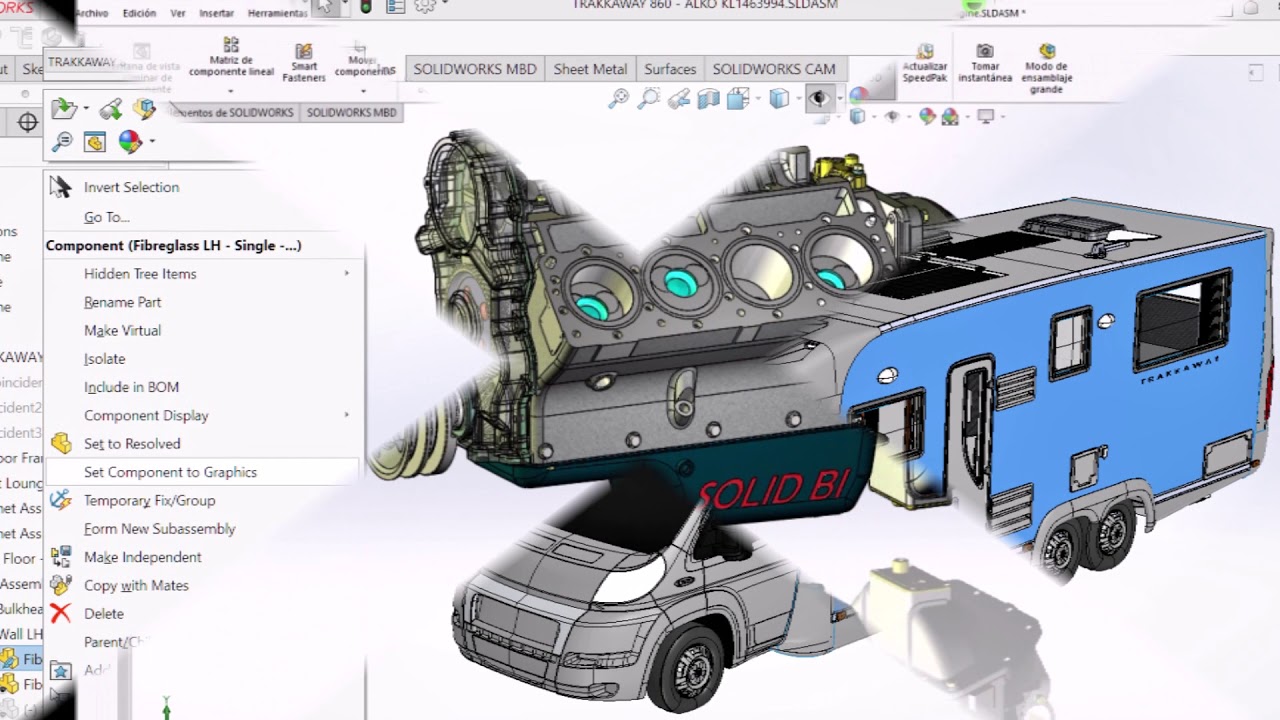Expand the Appearances color ball dropdown arrow
Screen dimensions: 1280x720
click(x=152, y=142)
